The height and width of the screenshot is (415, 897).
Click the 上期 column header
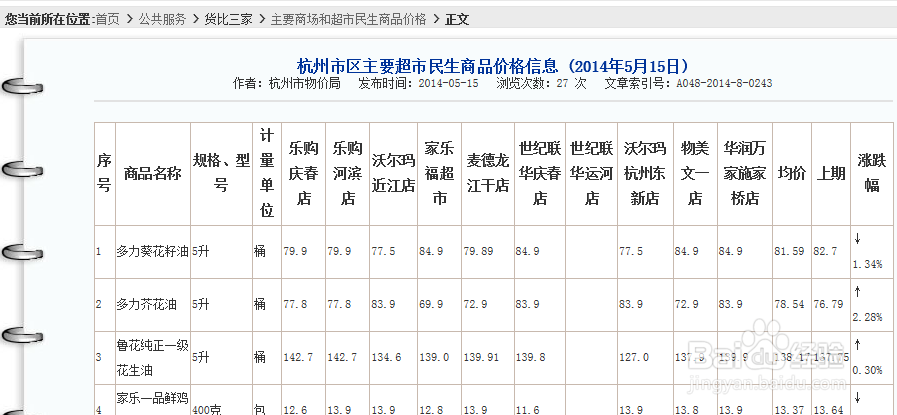click(x=831, y=173)
